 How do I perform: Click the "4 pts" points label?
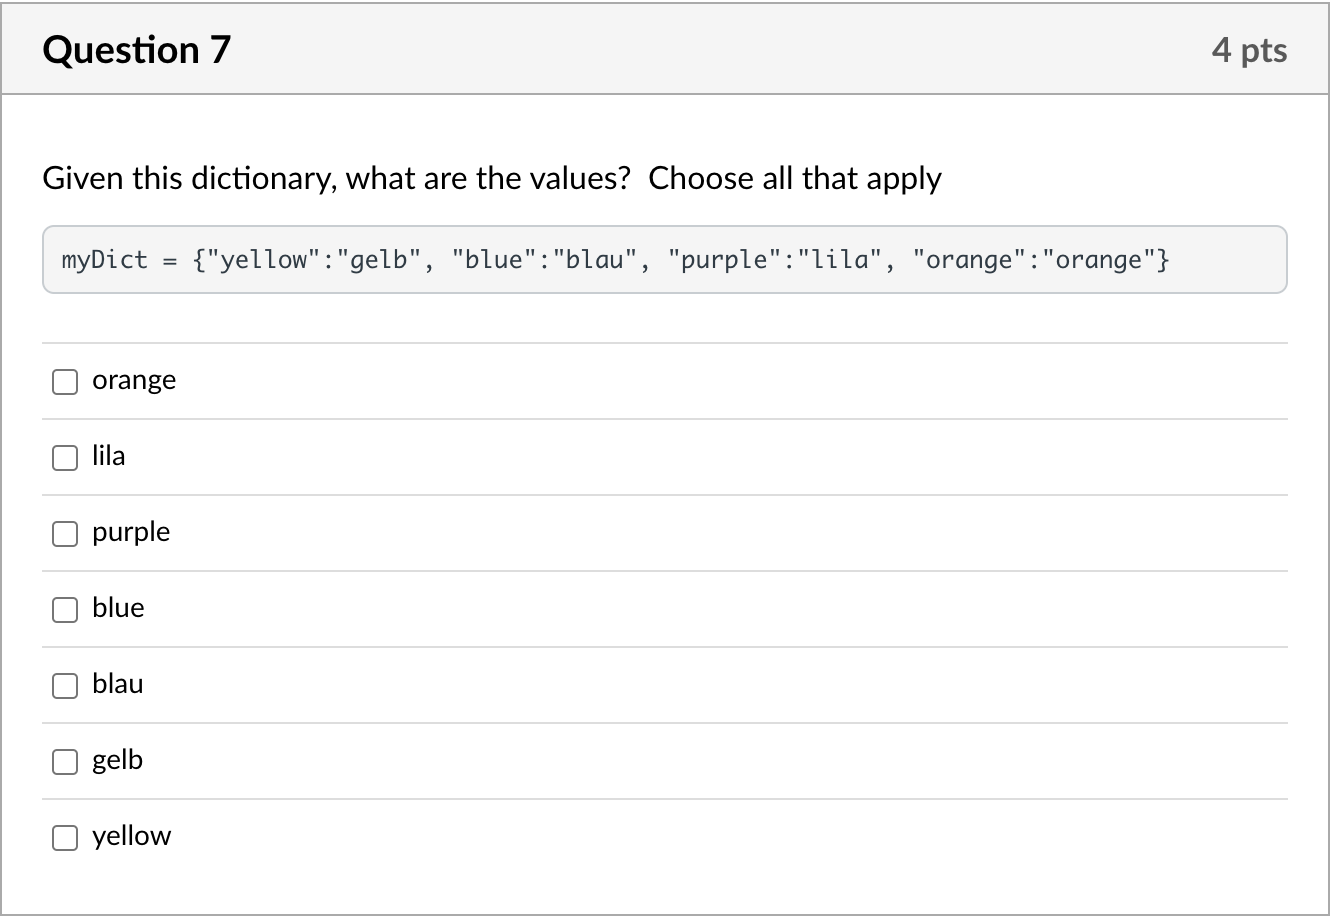coord(1250,49)
